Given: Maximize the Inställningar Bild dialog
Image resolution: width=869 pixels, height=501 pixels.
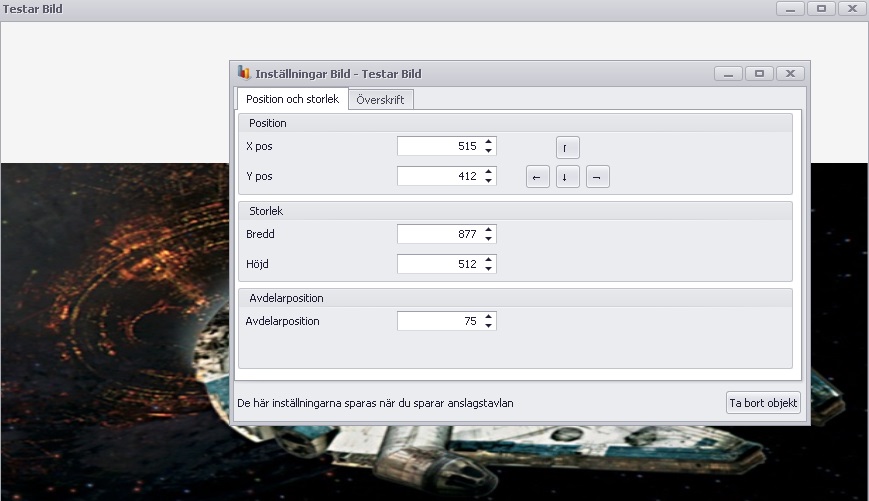Looking at the screenshot, I should [759, 74].
